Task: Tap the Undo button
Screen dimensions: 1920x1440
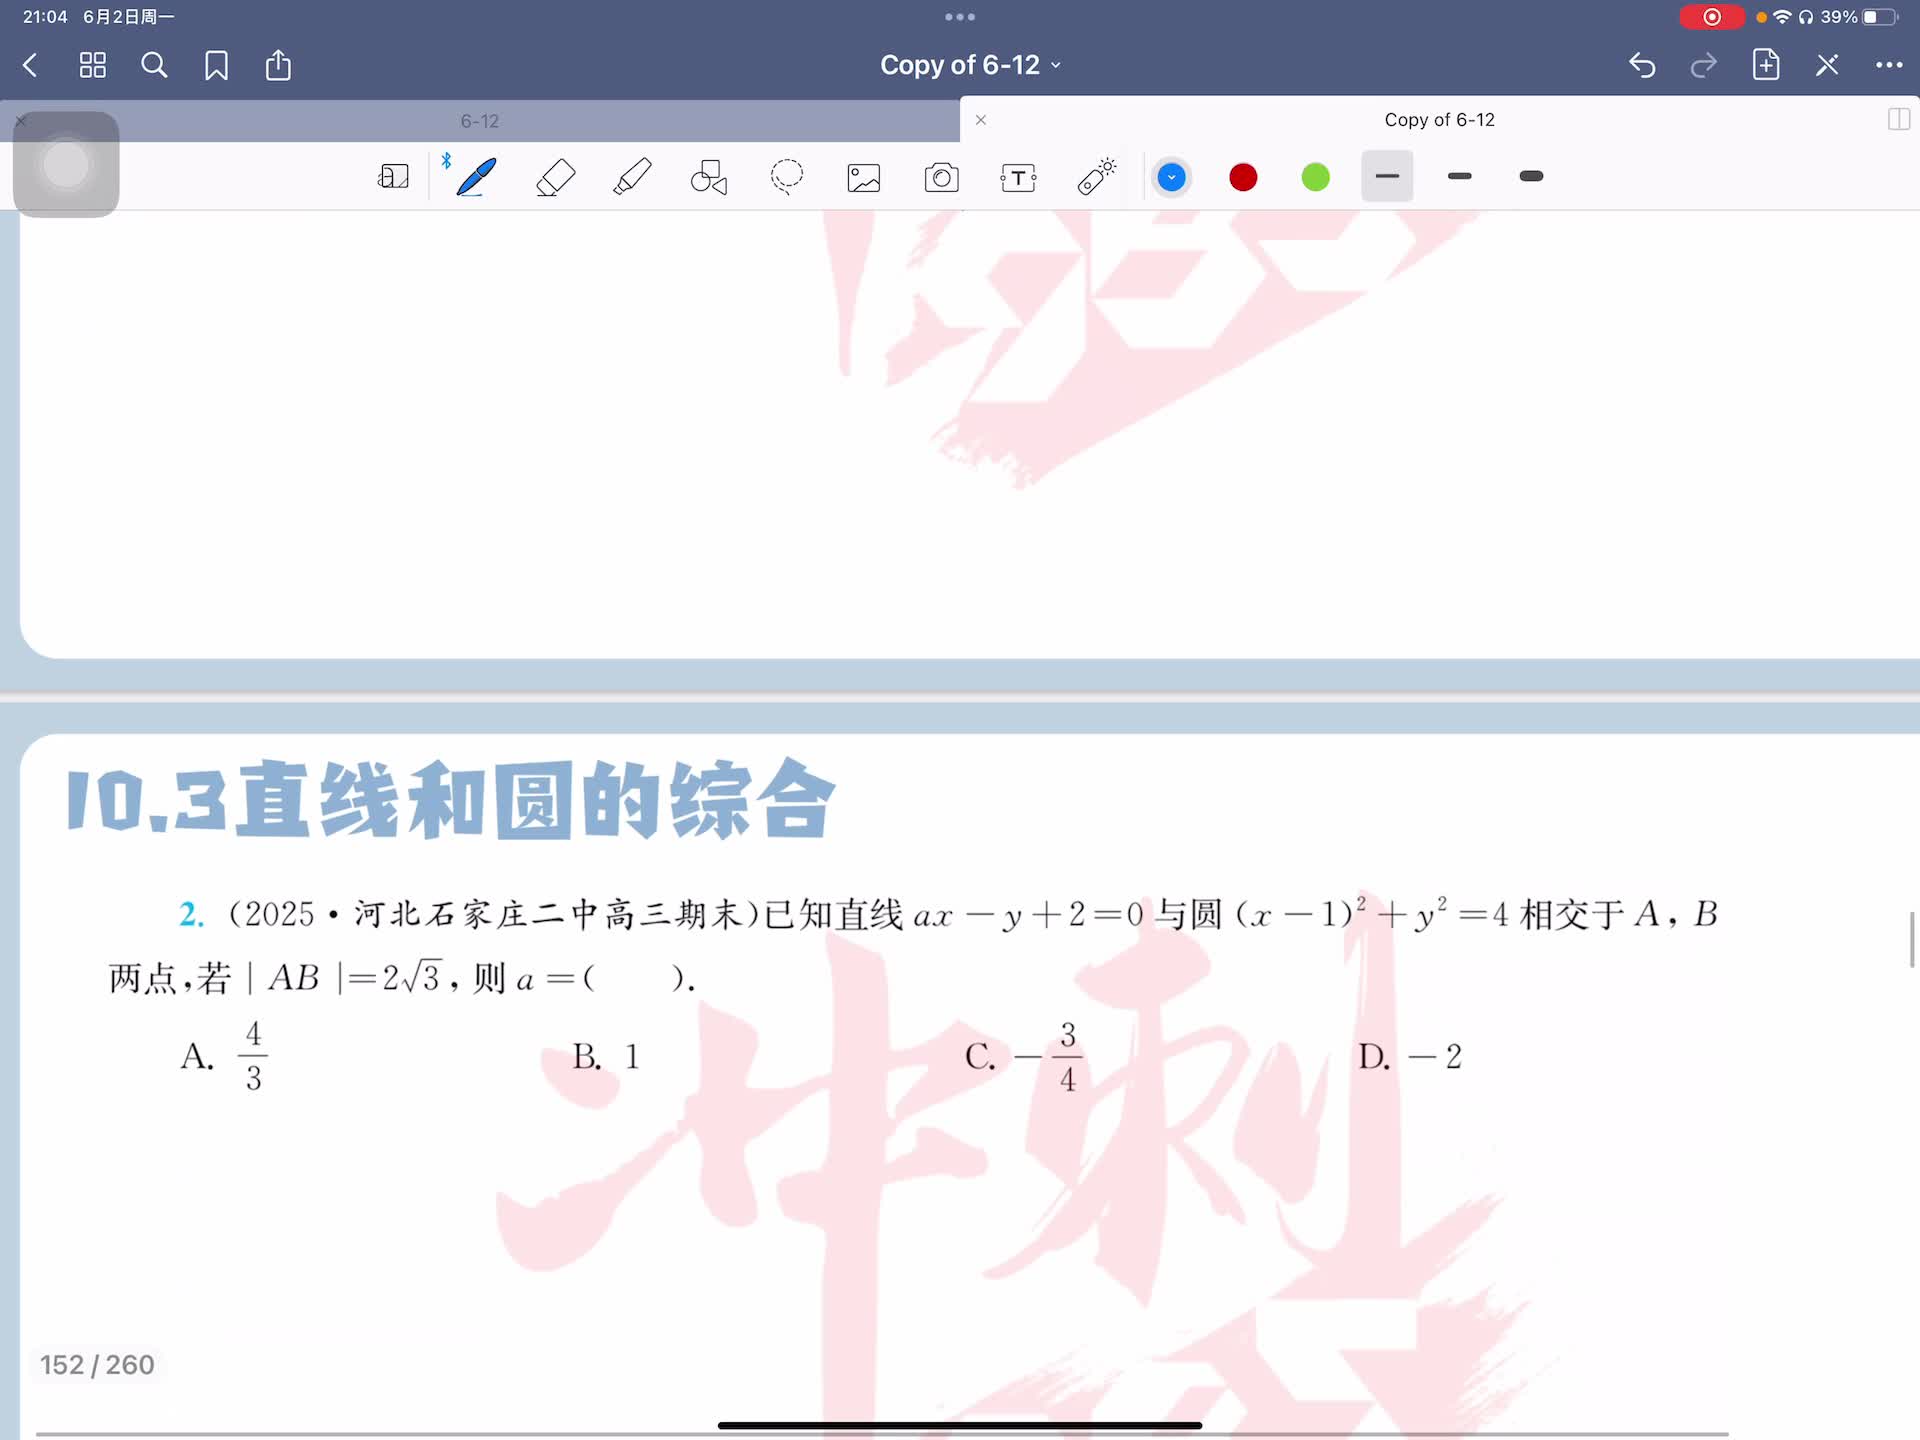Action: point(1642,66)
